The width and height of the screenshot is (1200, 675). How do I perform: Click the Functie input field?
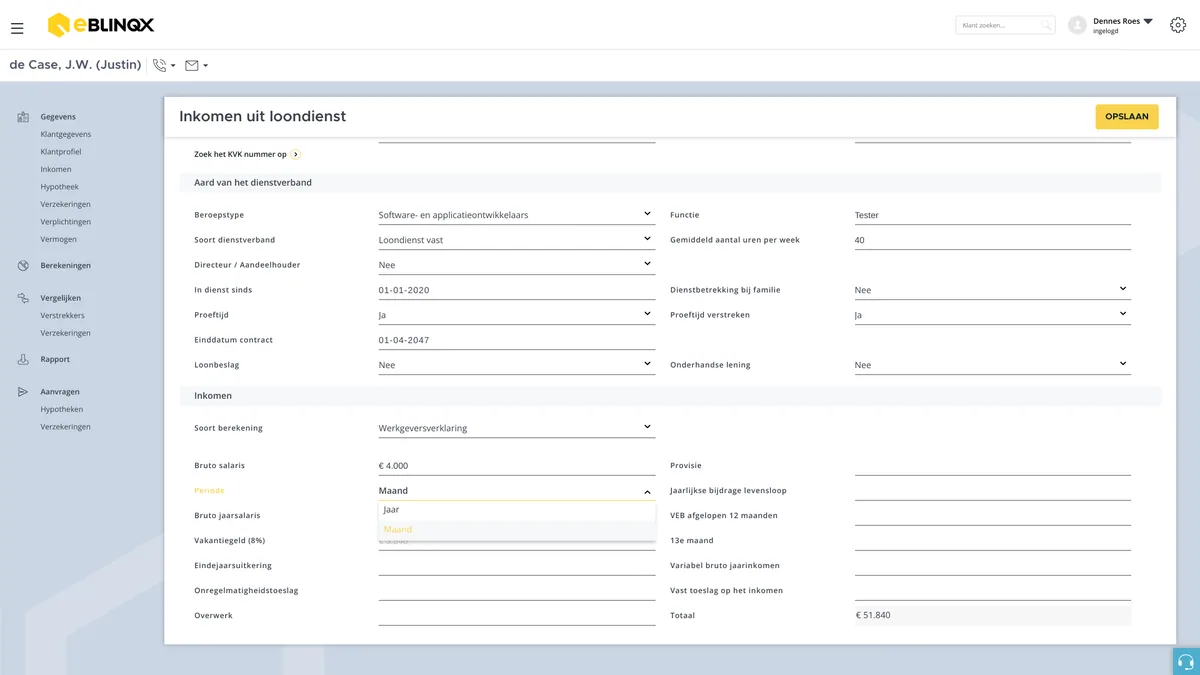coord(993,215)
